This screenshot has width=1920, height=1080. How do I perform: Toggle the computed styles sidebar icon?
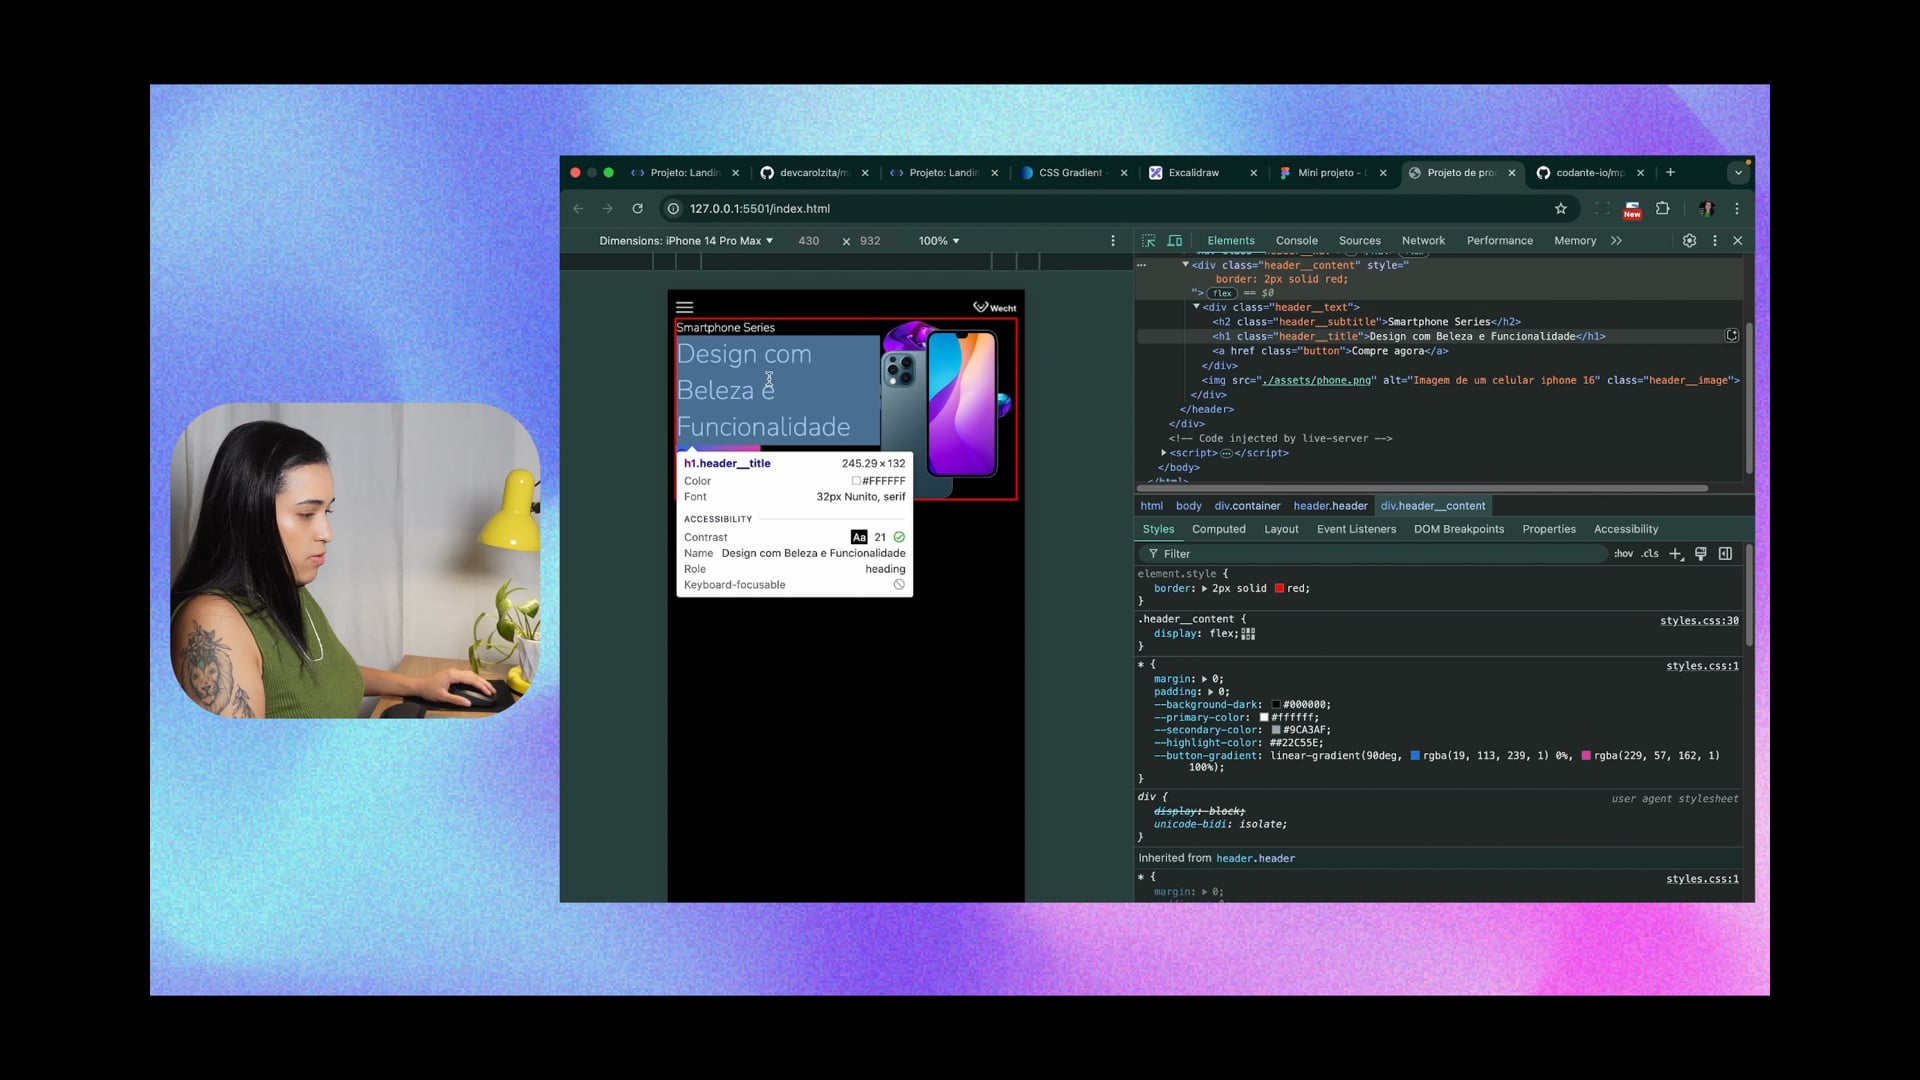(x=1725, y=554)
